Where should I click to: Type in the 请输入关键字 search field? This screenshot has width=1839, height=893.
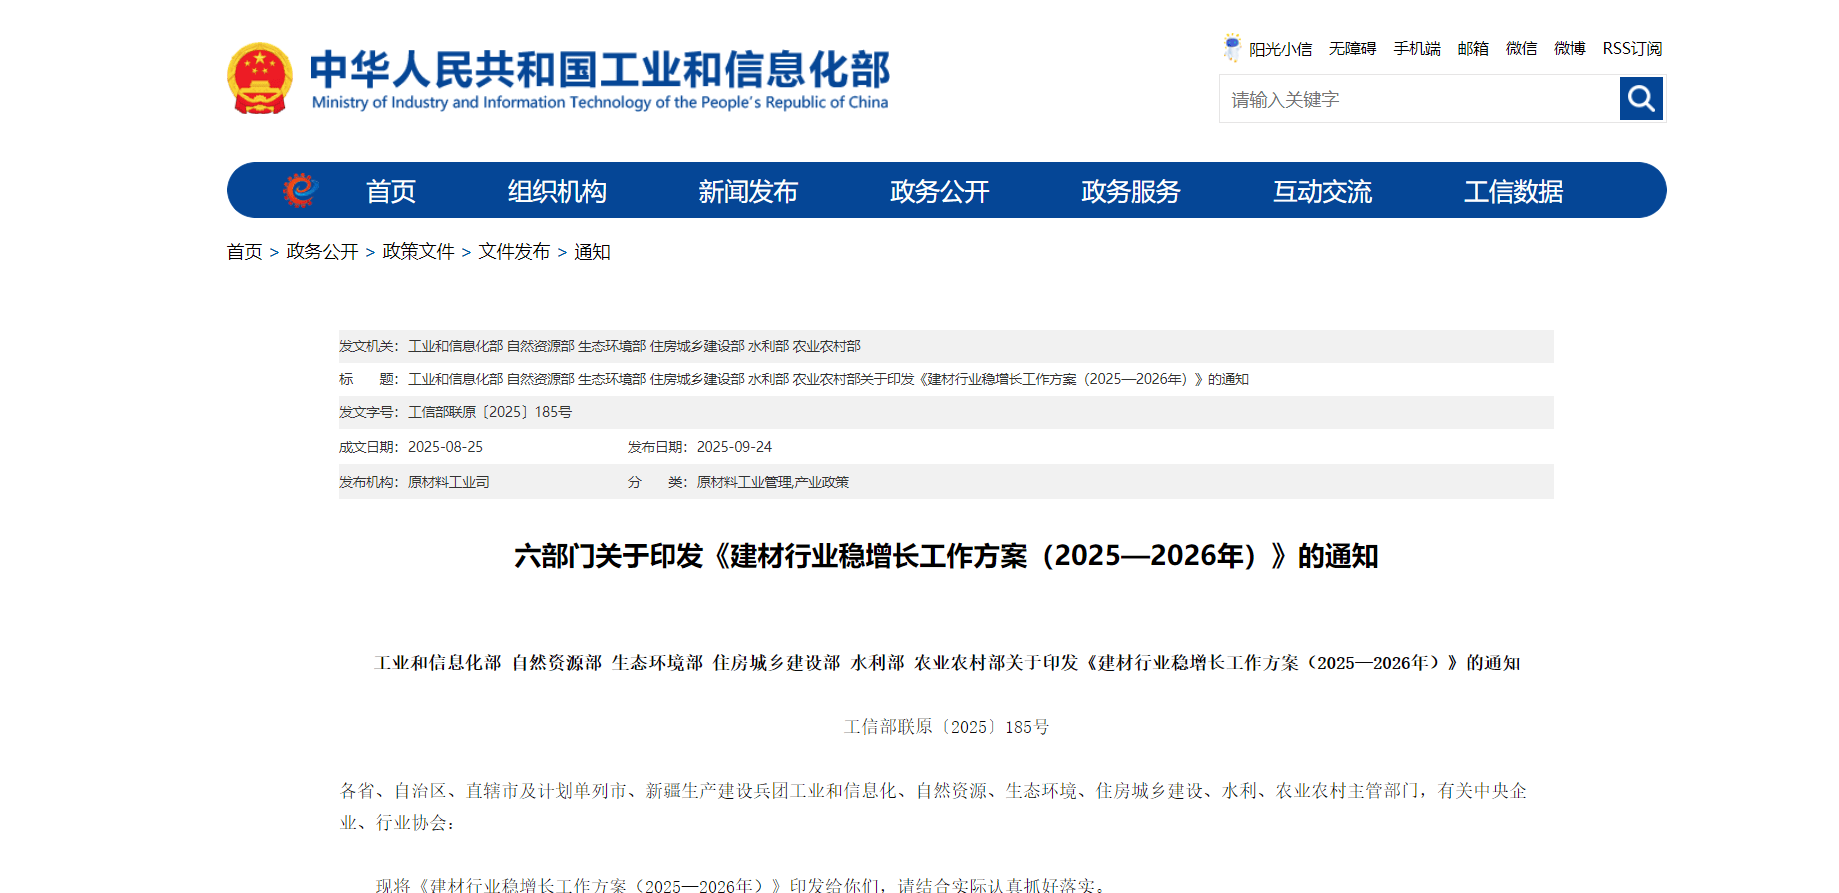pyautogui.click(x=1418, y=99)
